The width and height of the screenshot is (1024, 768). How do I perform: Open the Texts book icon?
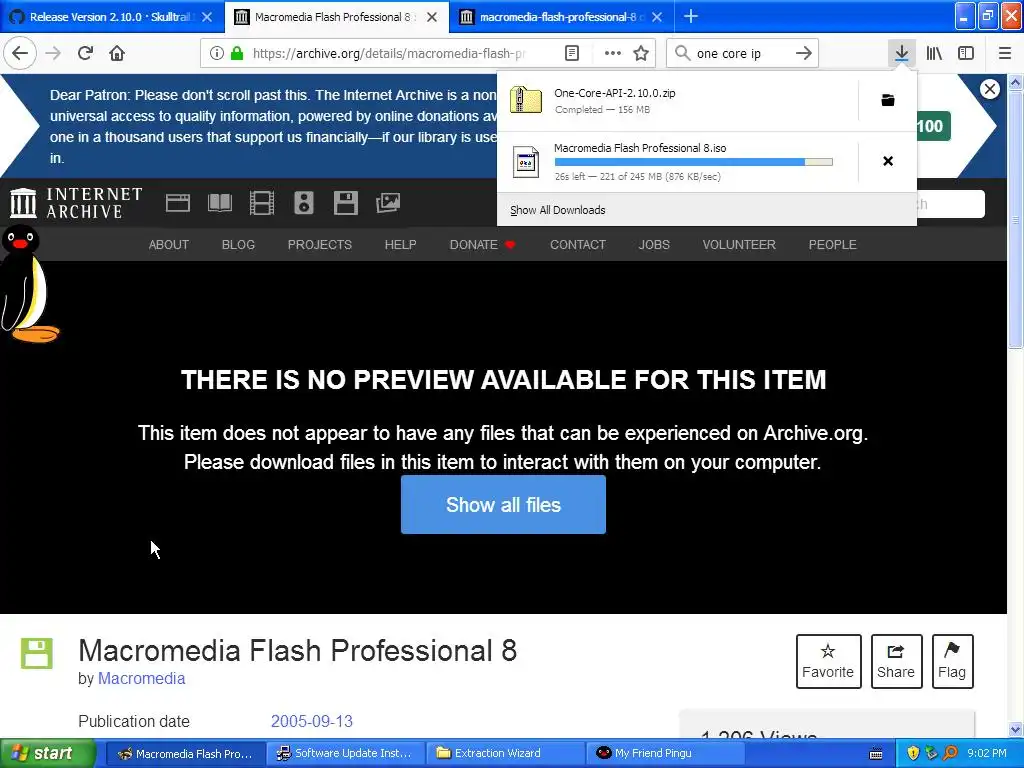(219, 203)
